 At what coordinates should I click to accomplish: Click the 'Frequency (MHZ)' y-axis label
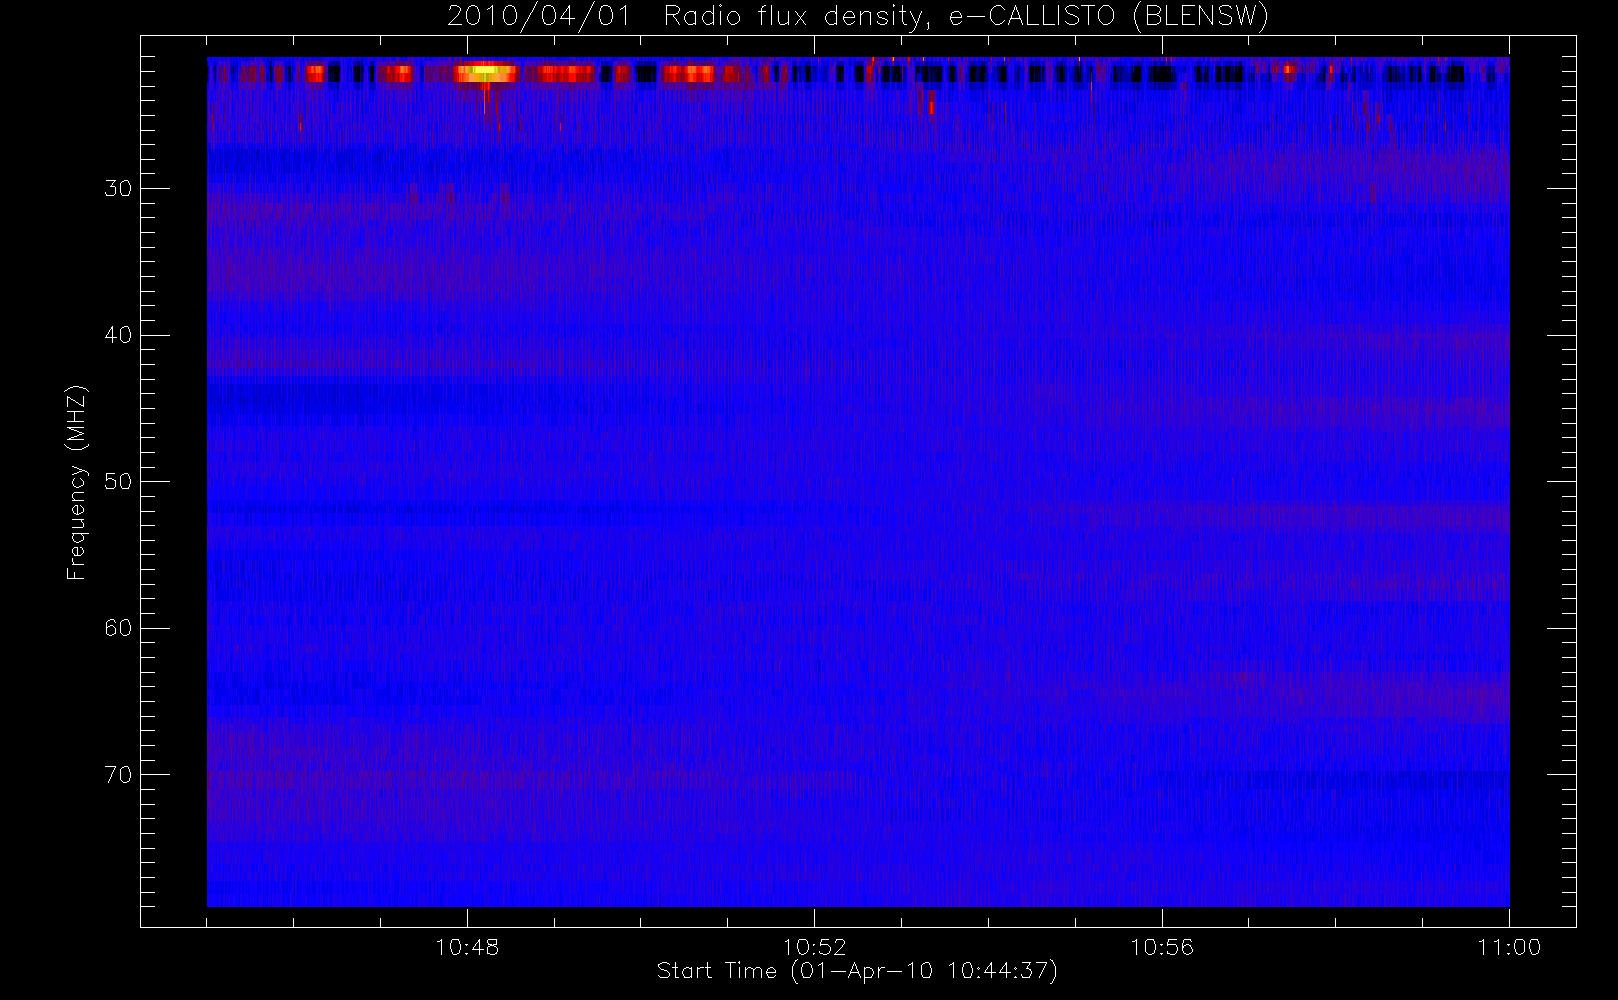[77, 482]
